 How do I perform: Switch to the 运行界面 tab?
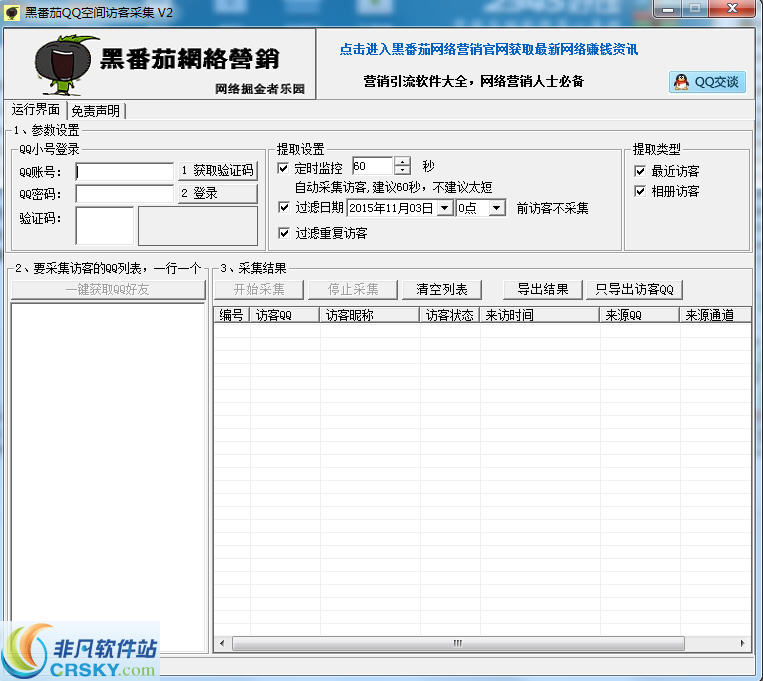click(x=36, y=110)
